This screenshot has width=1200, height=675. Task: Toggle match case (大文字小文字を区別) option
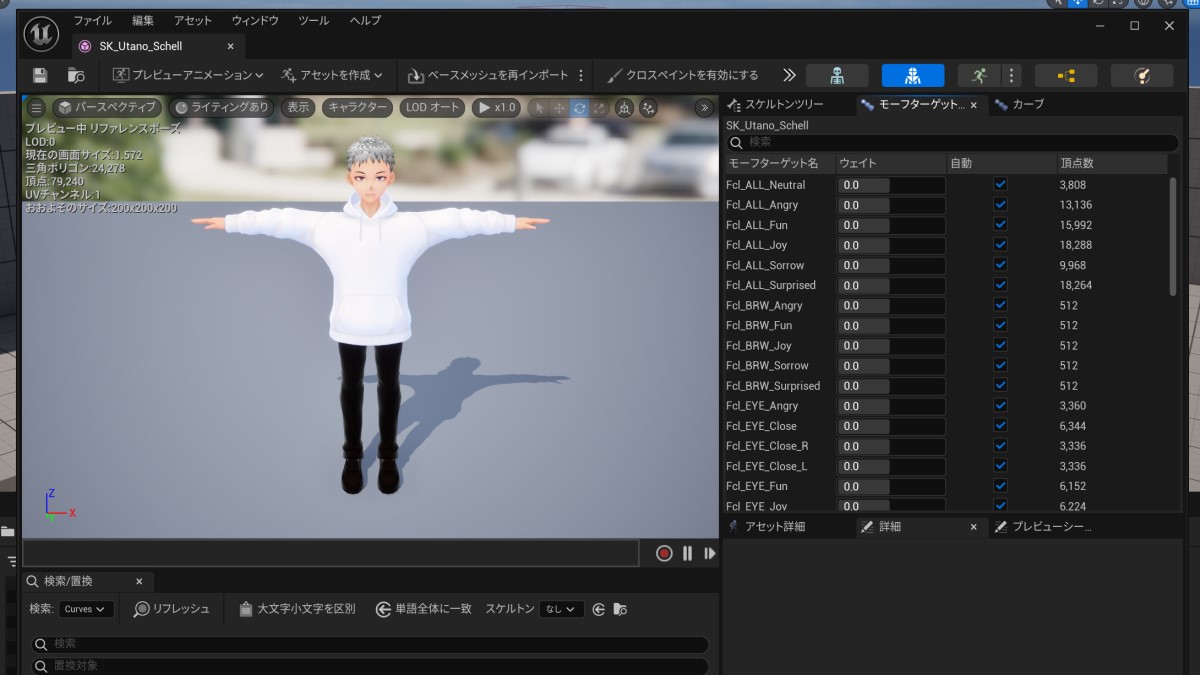click(297, 608)
